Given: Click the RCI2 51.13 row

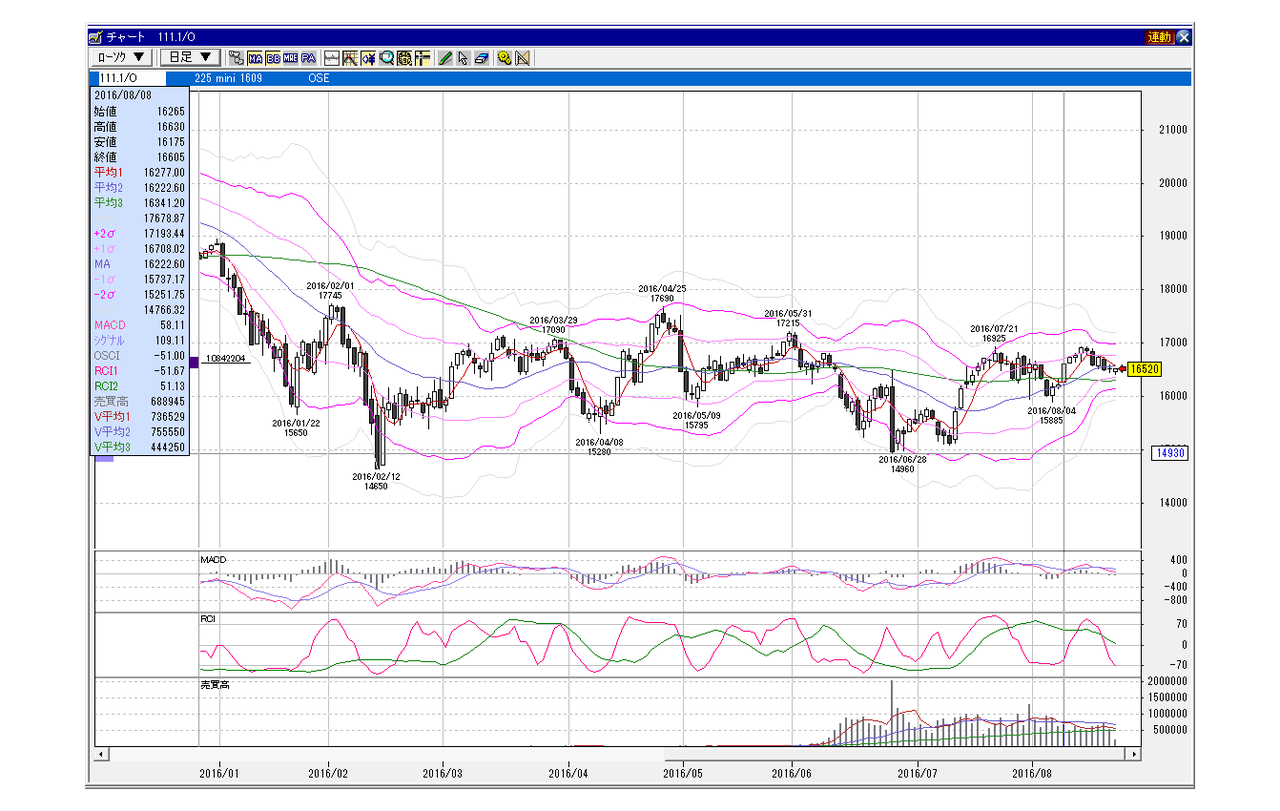Looking at the screenshot, I should click(139, 386).
